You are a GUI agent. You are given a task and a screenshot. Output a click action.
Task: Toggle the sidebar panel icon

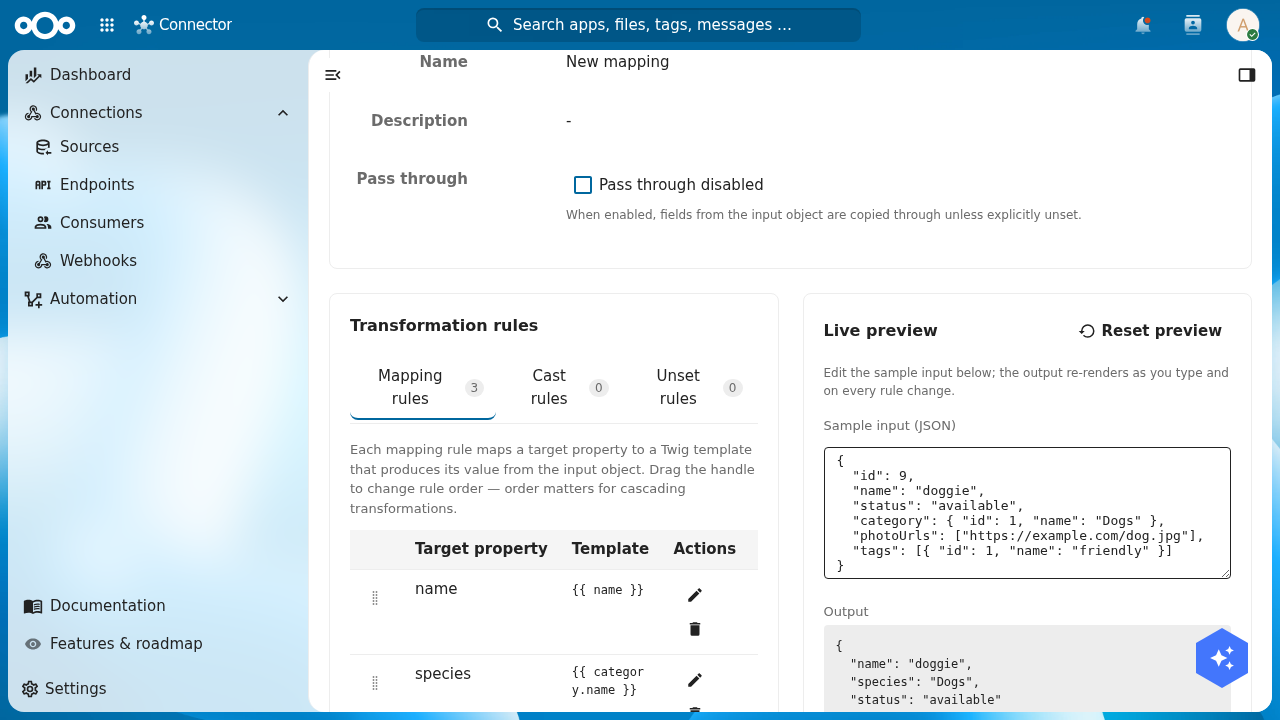point(1247,75)
